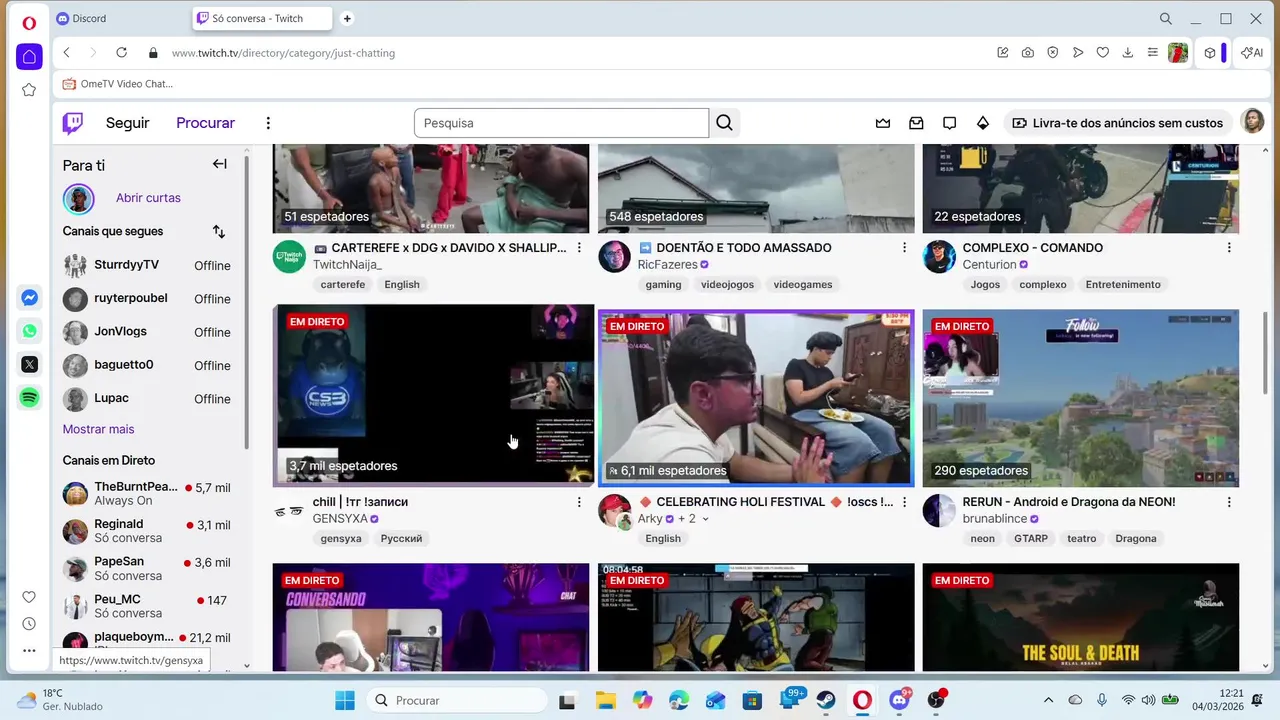Open the Windows Start menu
The image size is (1280, 720).
(344, 700)
